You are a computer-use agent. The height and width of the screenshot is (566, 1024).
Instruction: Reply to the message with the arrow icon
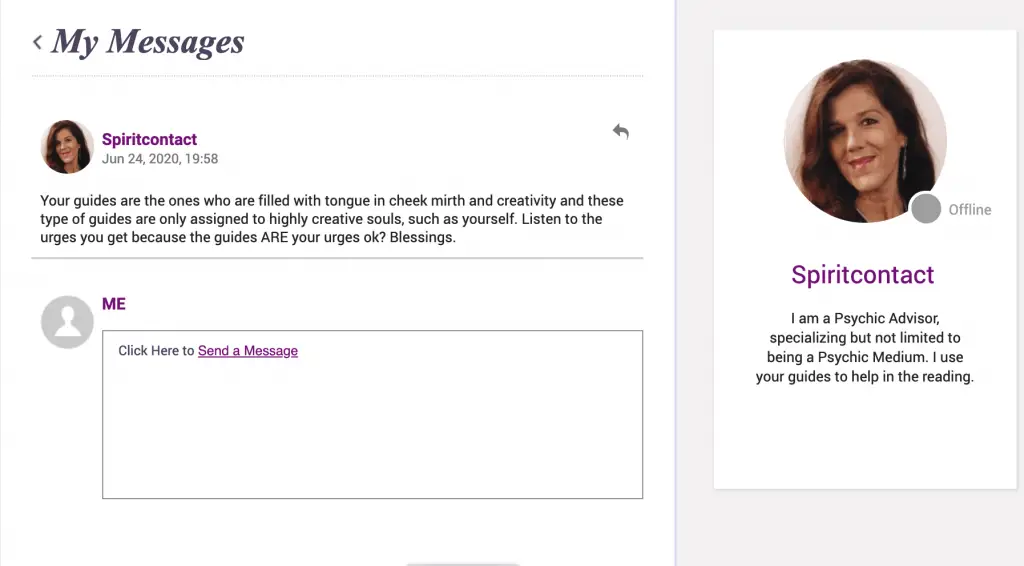tap(620, 131)
